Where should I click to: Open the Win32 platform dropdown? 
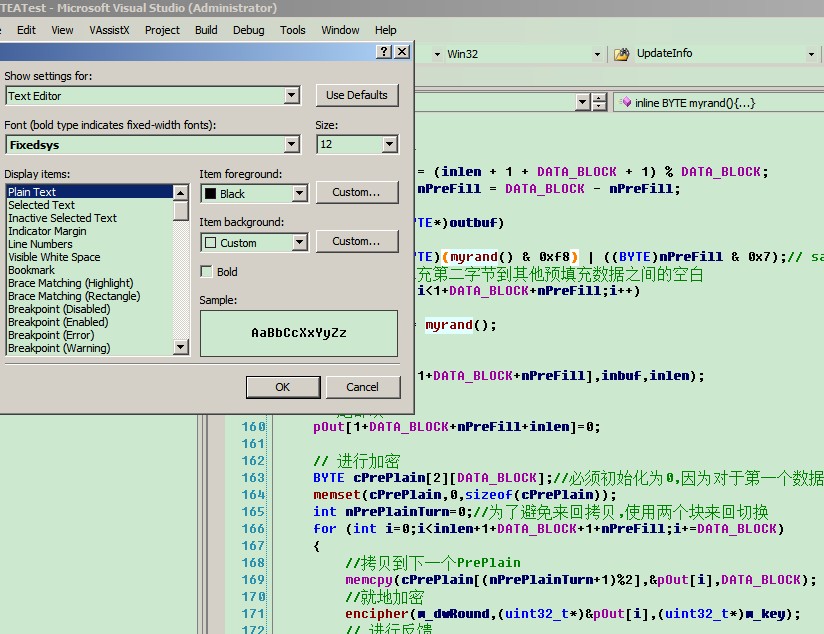click(x=597, y=54)
